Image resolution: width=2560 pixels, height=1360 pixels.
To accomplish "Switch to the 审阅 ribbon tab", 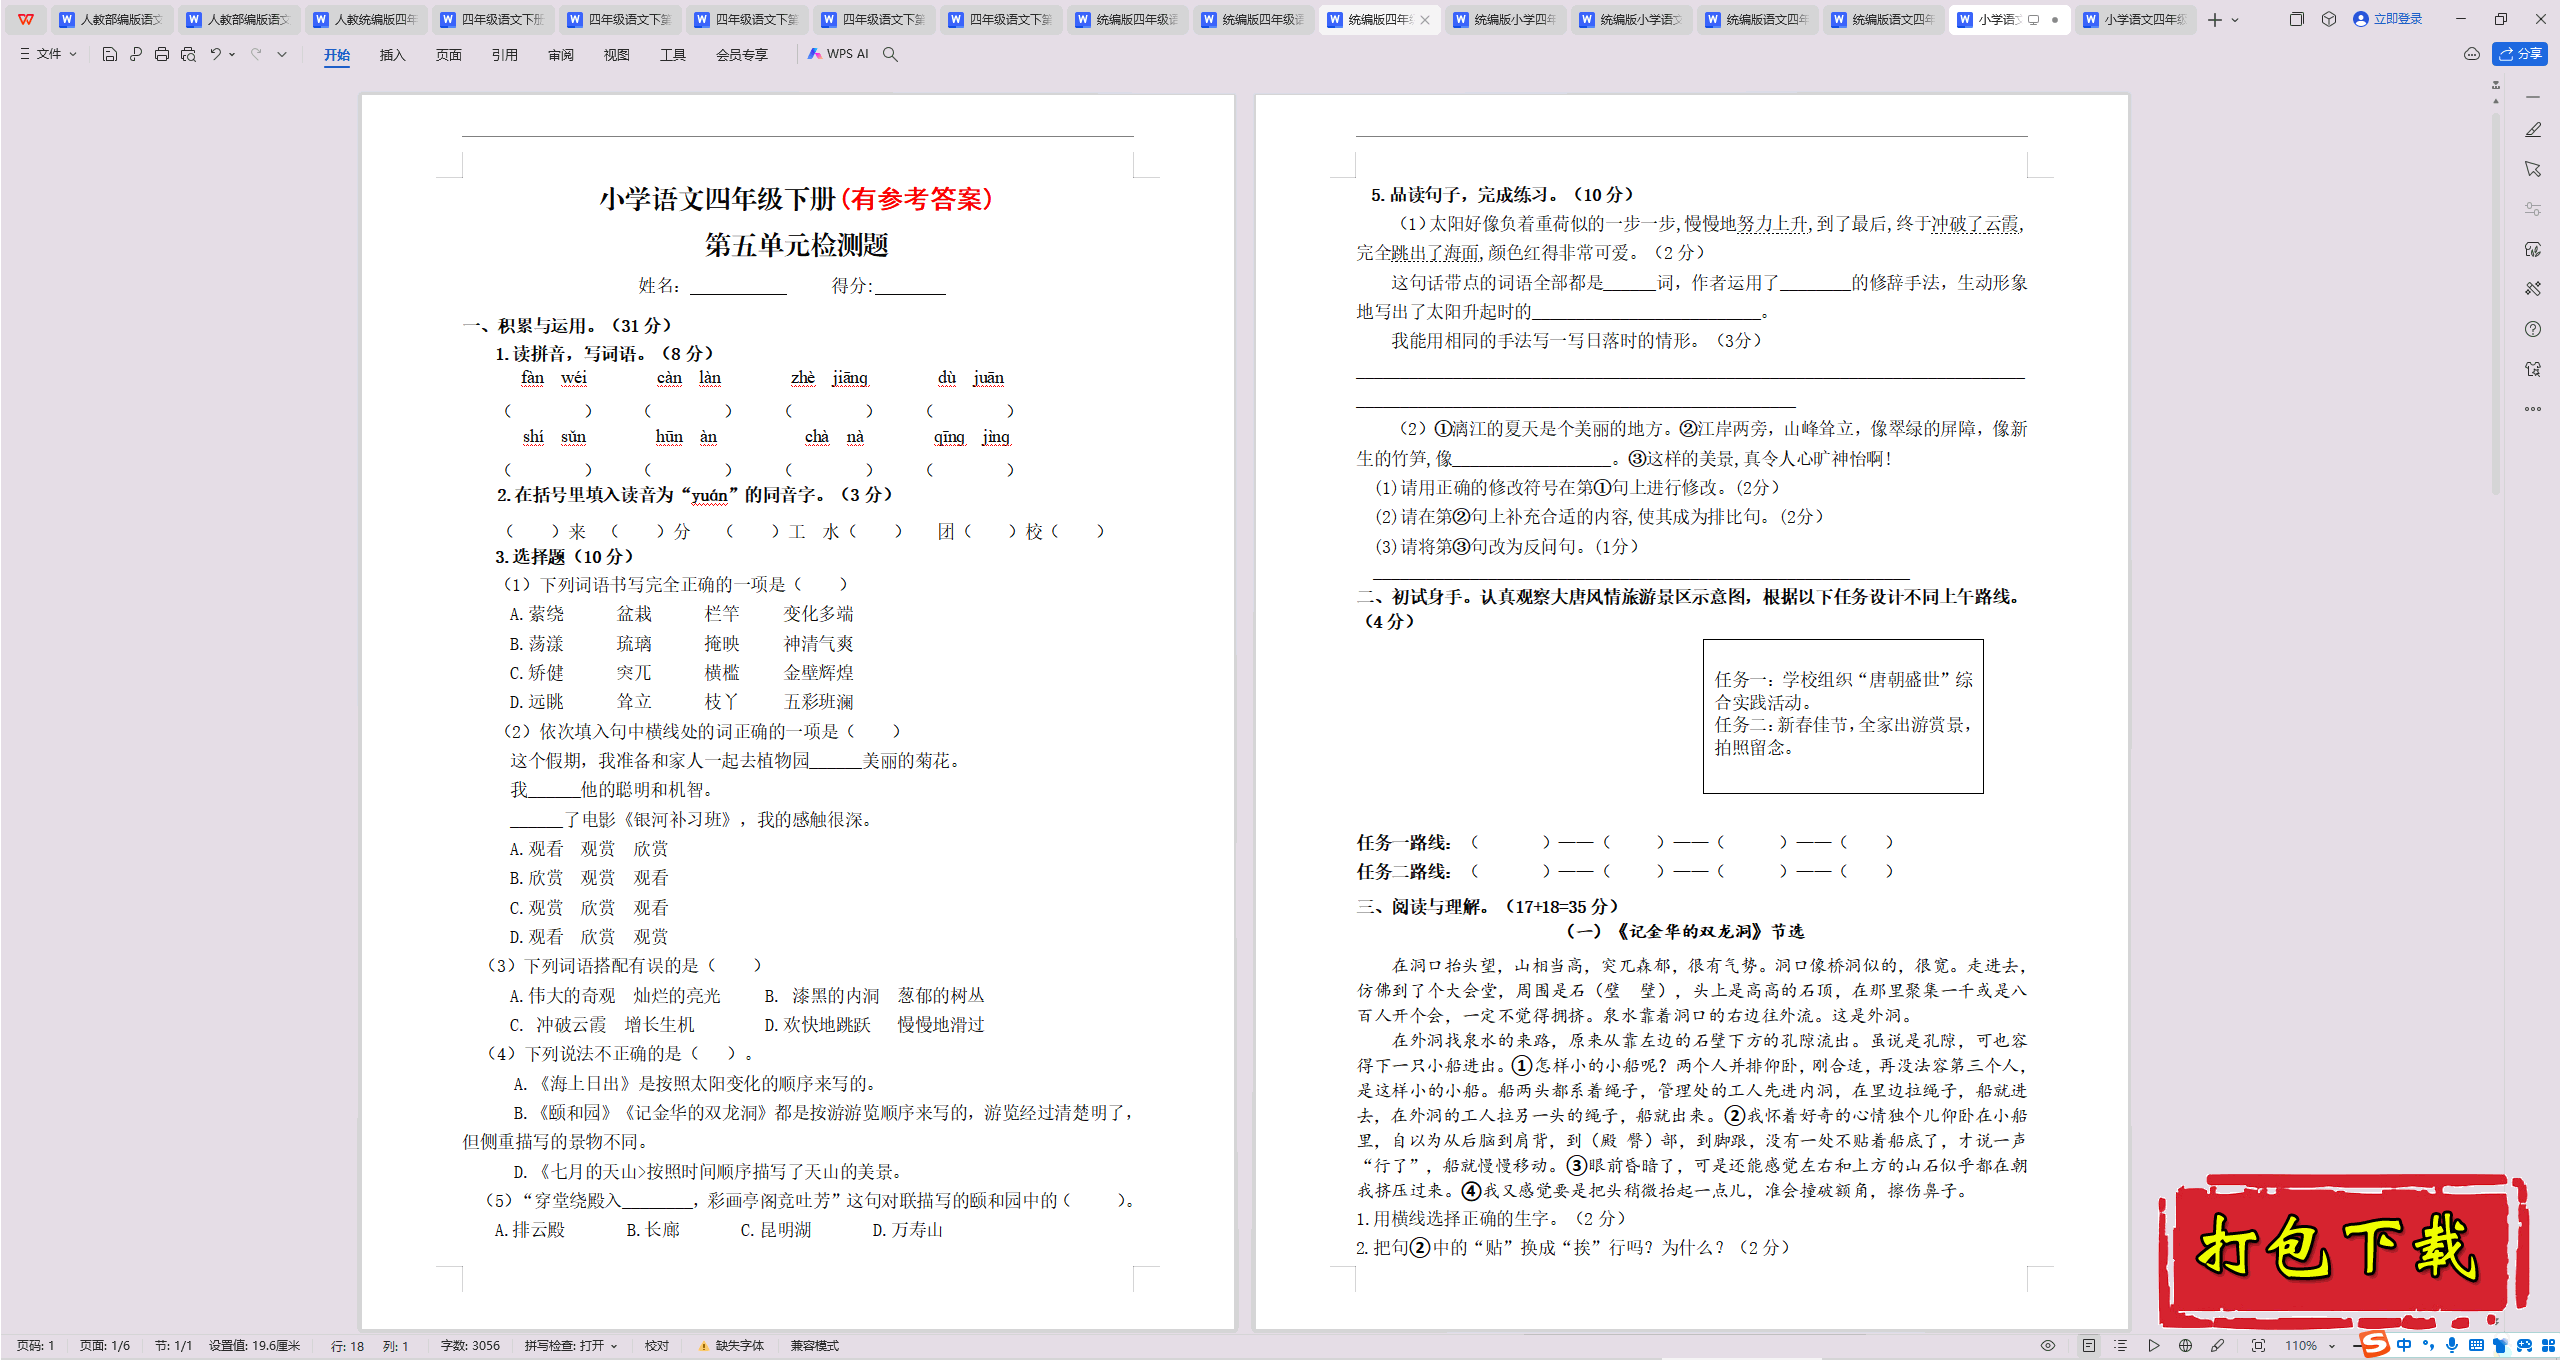I will coord(560,55).
